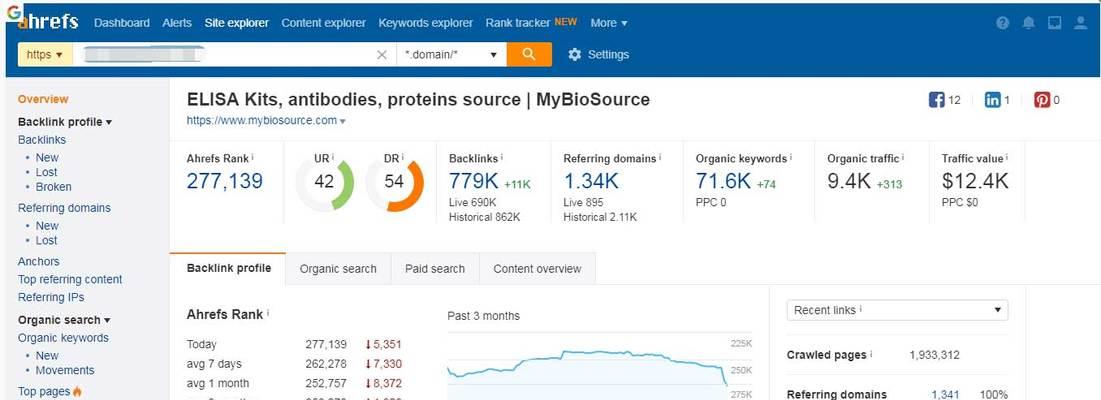Collapse the Backlink profile sidebar section
This screenshot has width=1101, height=400.
[65, 122]
